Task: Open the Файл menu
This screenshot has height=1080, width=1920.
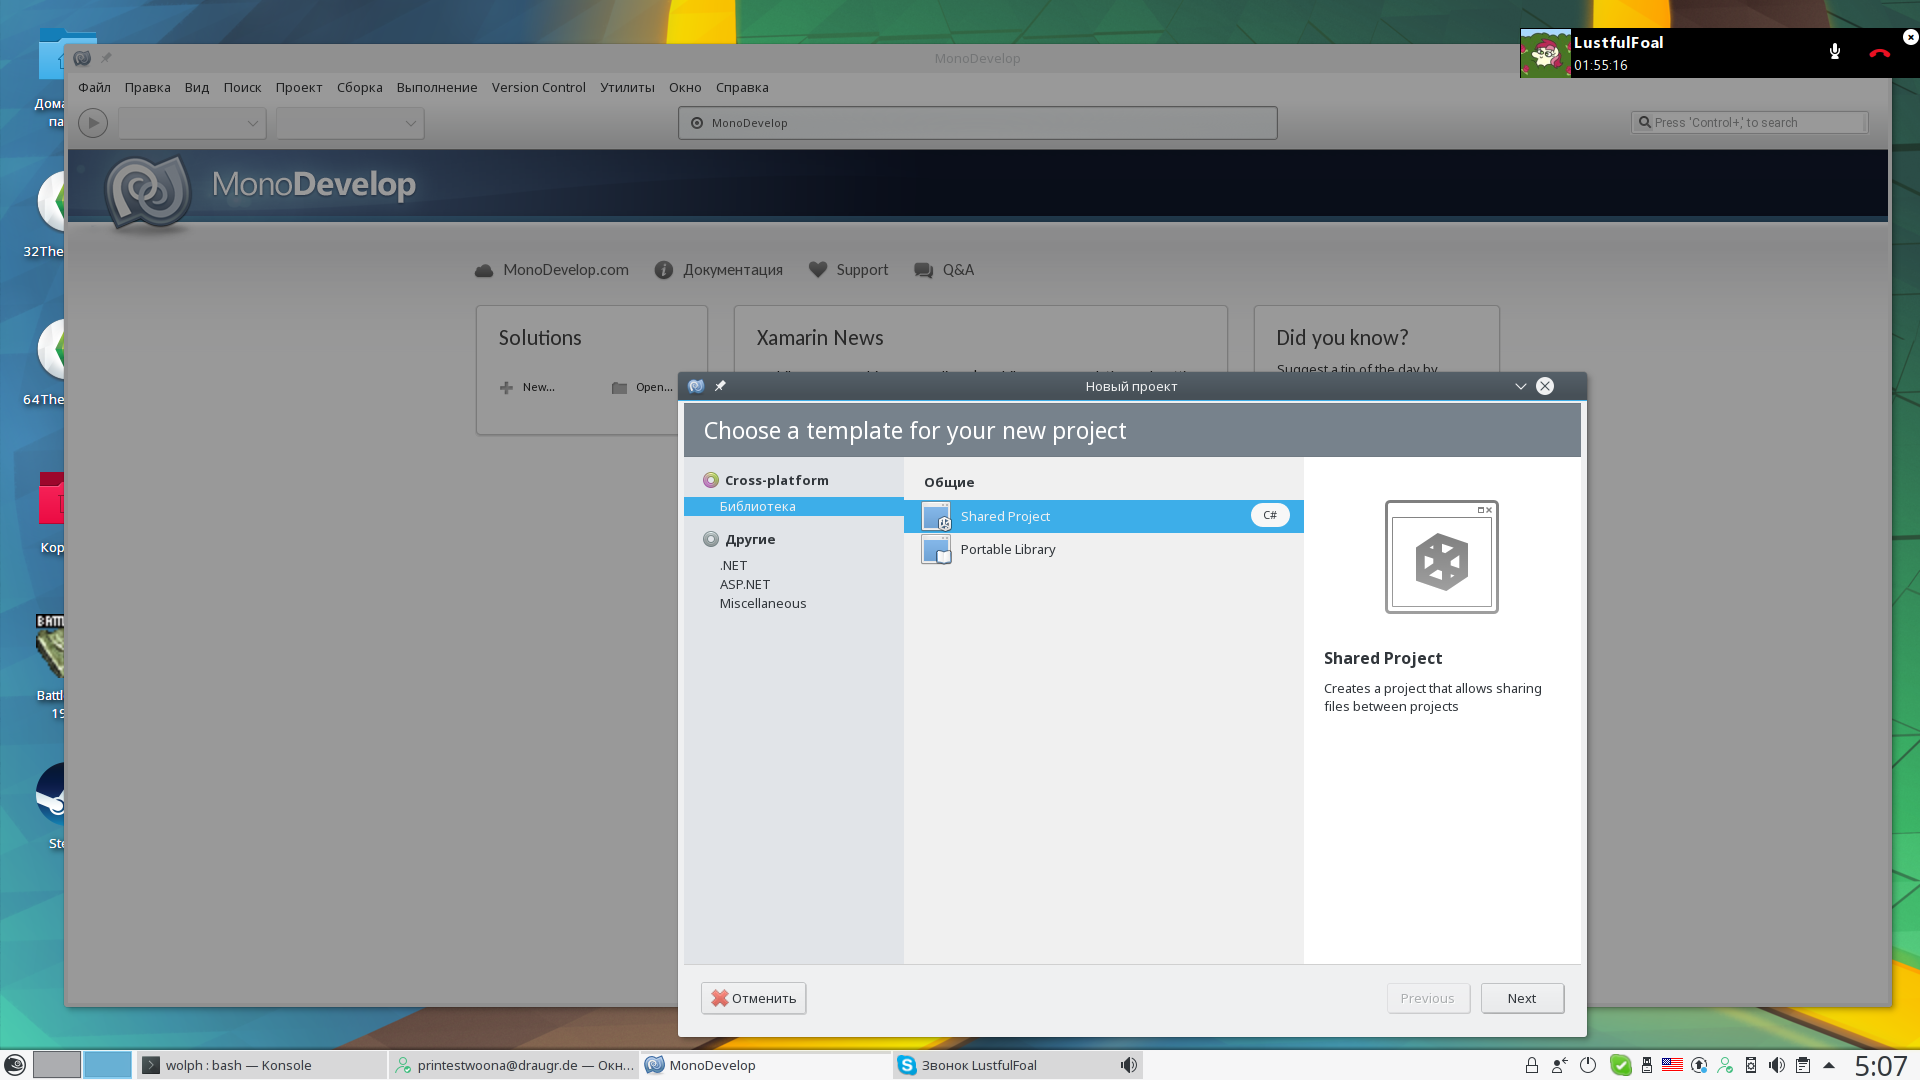Action: pyautogui.click(x=94, y=87)
